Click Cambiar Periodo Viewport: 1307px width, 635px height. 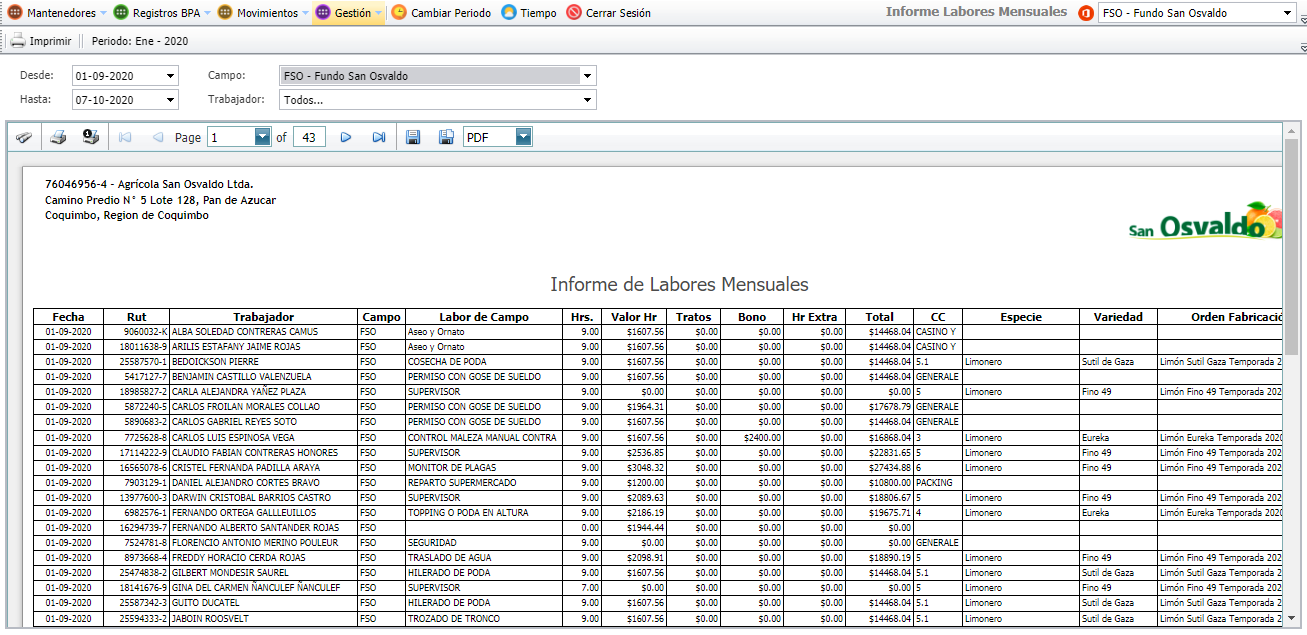point(441,13)
